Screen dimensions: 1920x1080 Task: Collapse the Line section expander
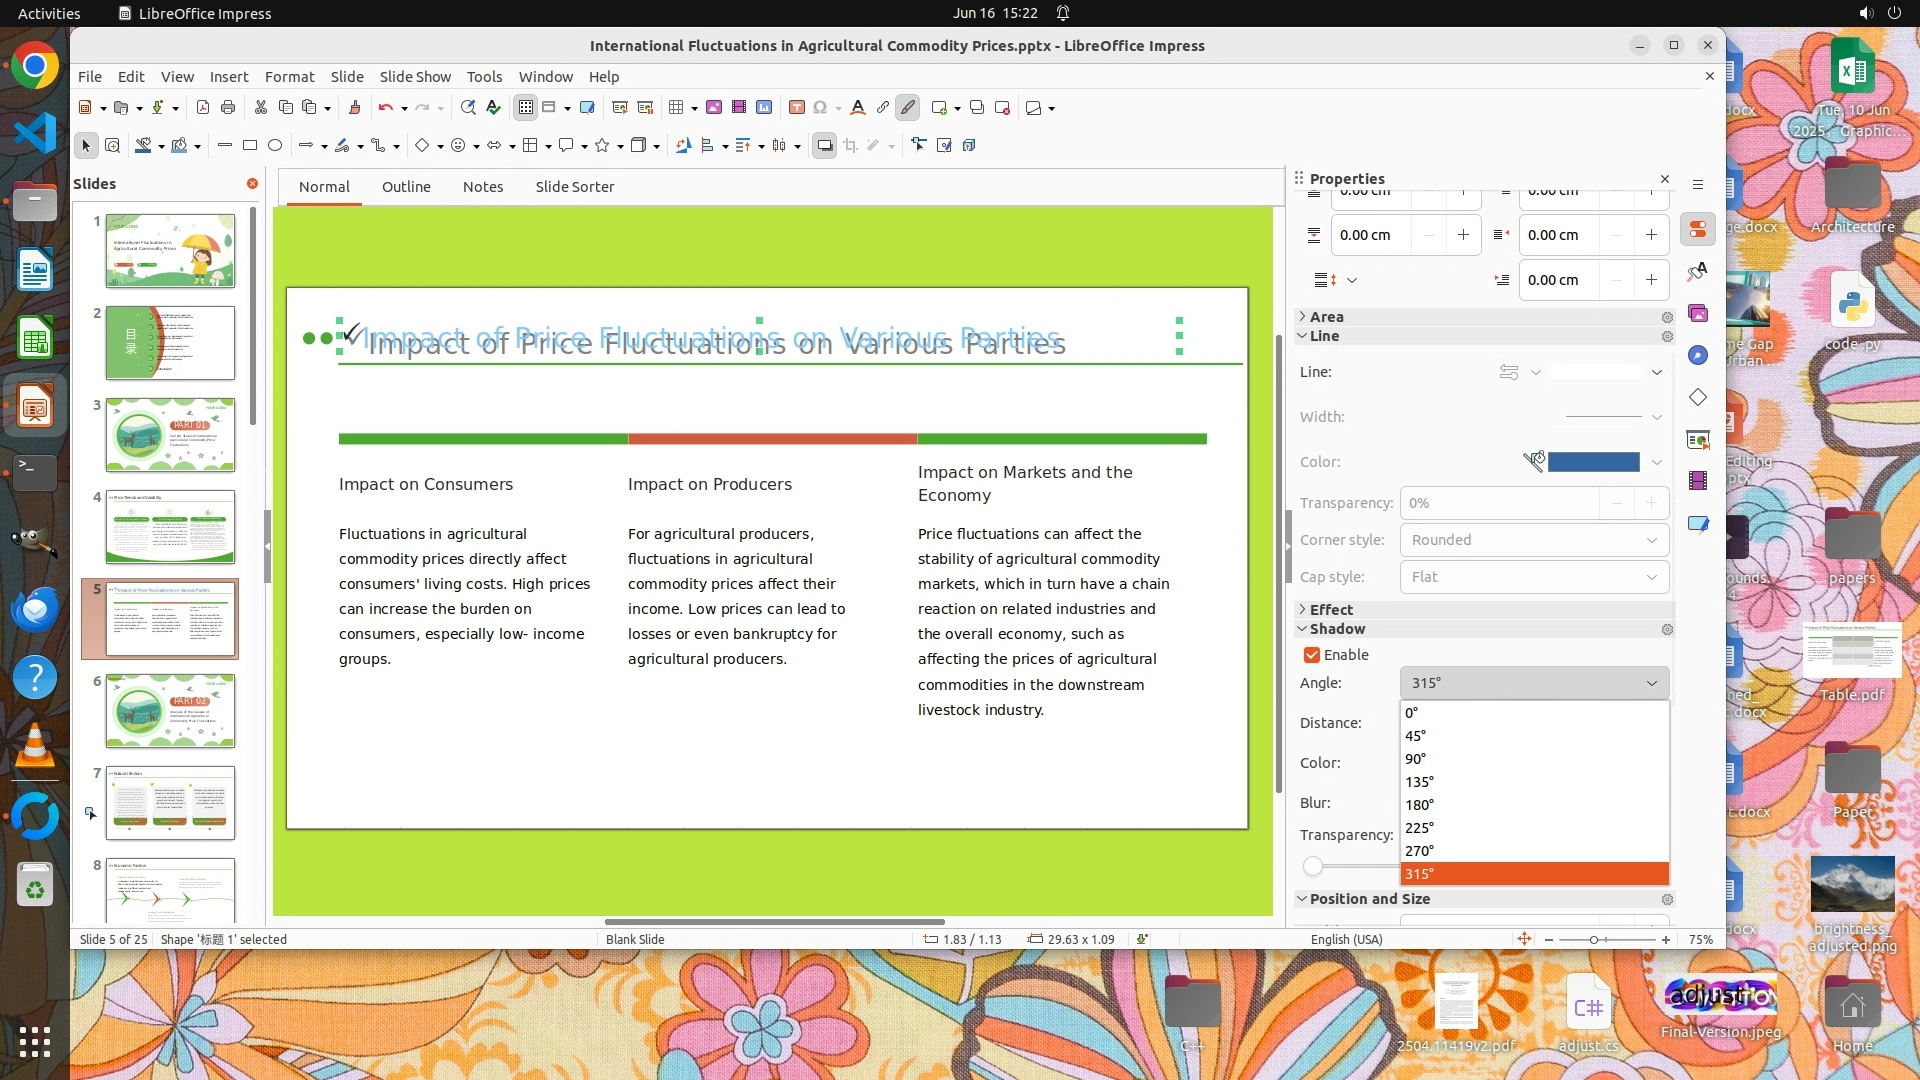tap(1302, 336)
